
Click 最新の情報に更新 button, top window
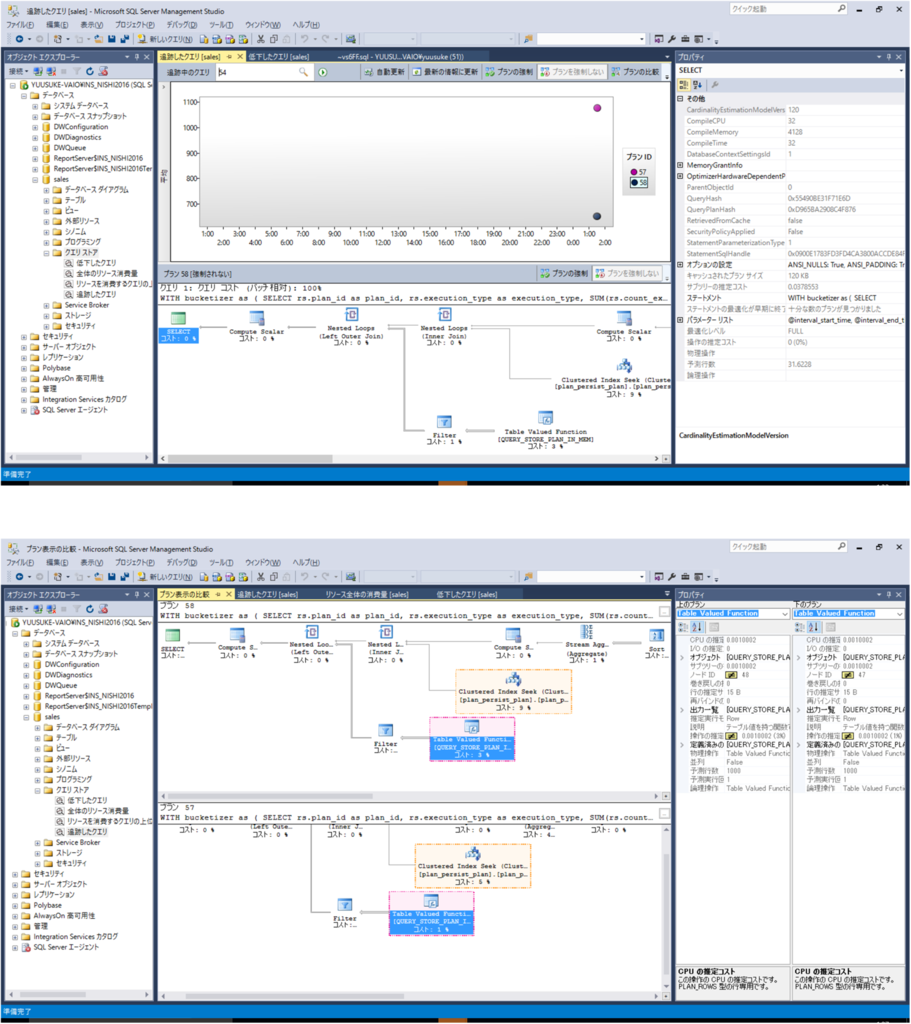tap(445, 72)
